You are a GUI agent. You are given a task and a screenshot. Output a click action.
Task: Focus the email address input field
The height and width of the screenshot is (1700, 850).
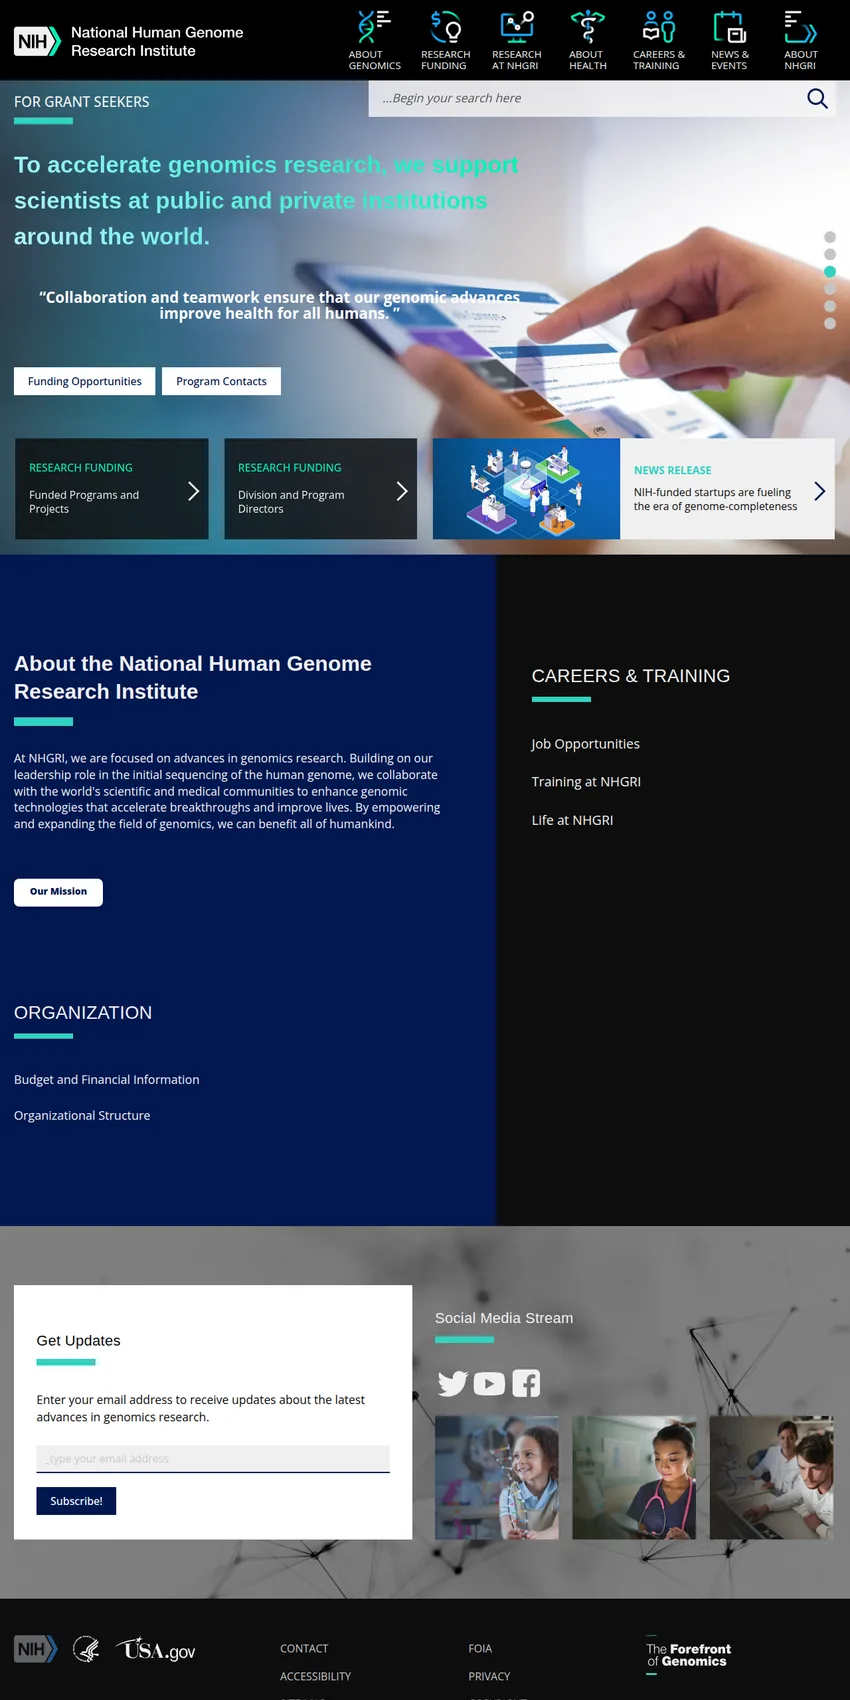[213, 1459]
